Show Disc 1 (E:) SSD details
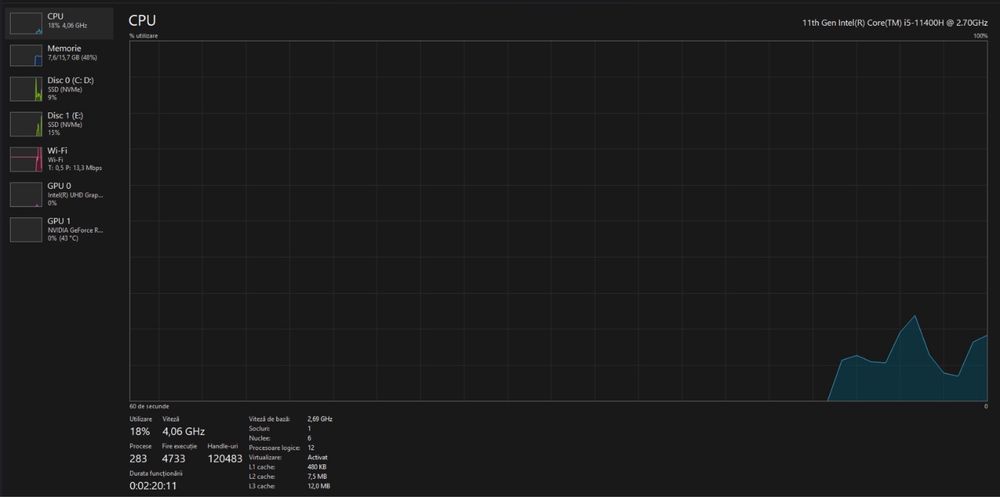 click(x=59, y=124)
